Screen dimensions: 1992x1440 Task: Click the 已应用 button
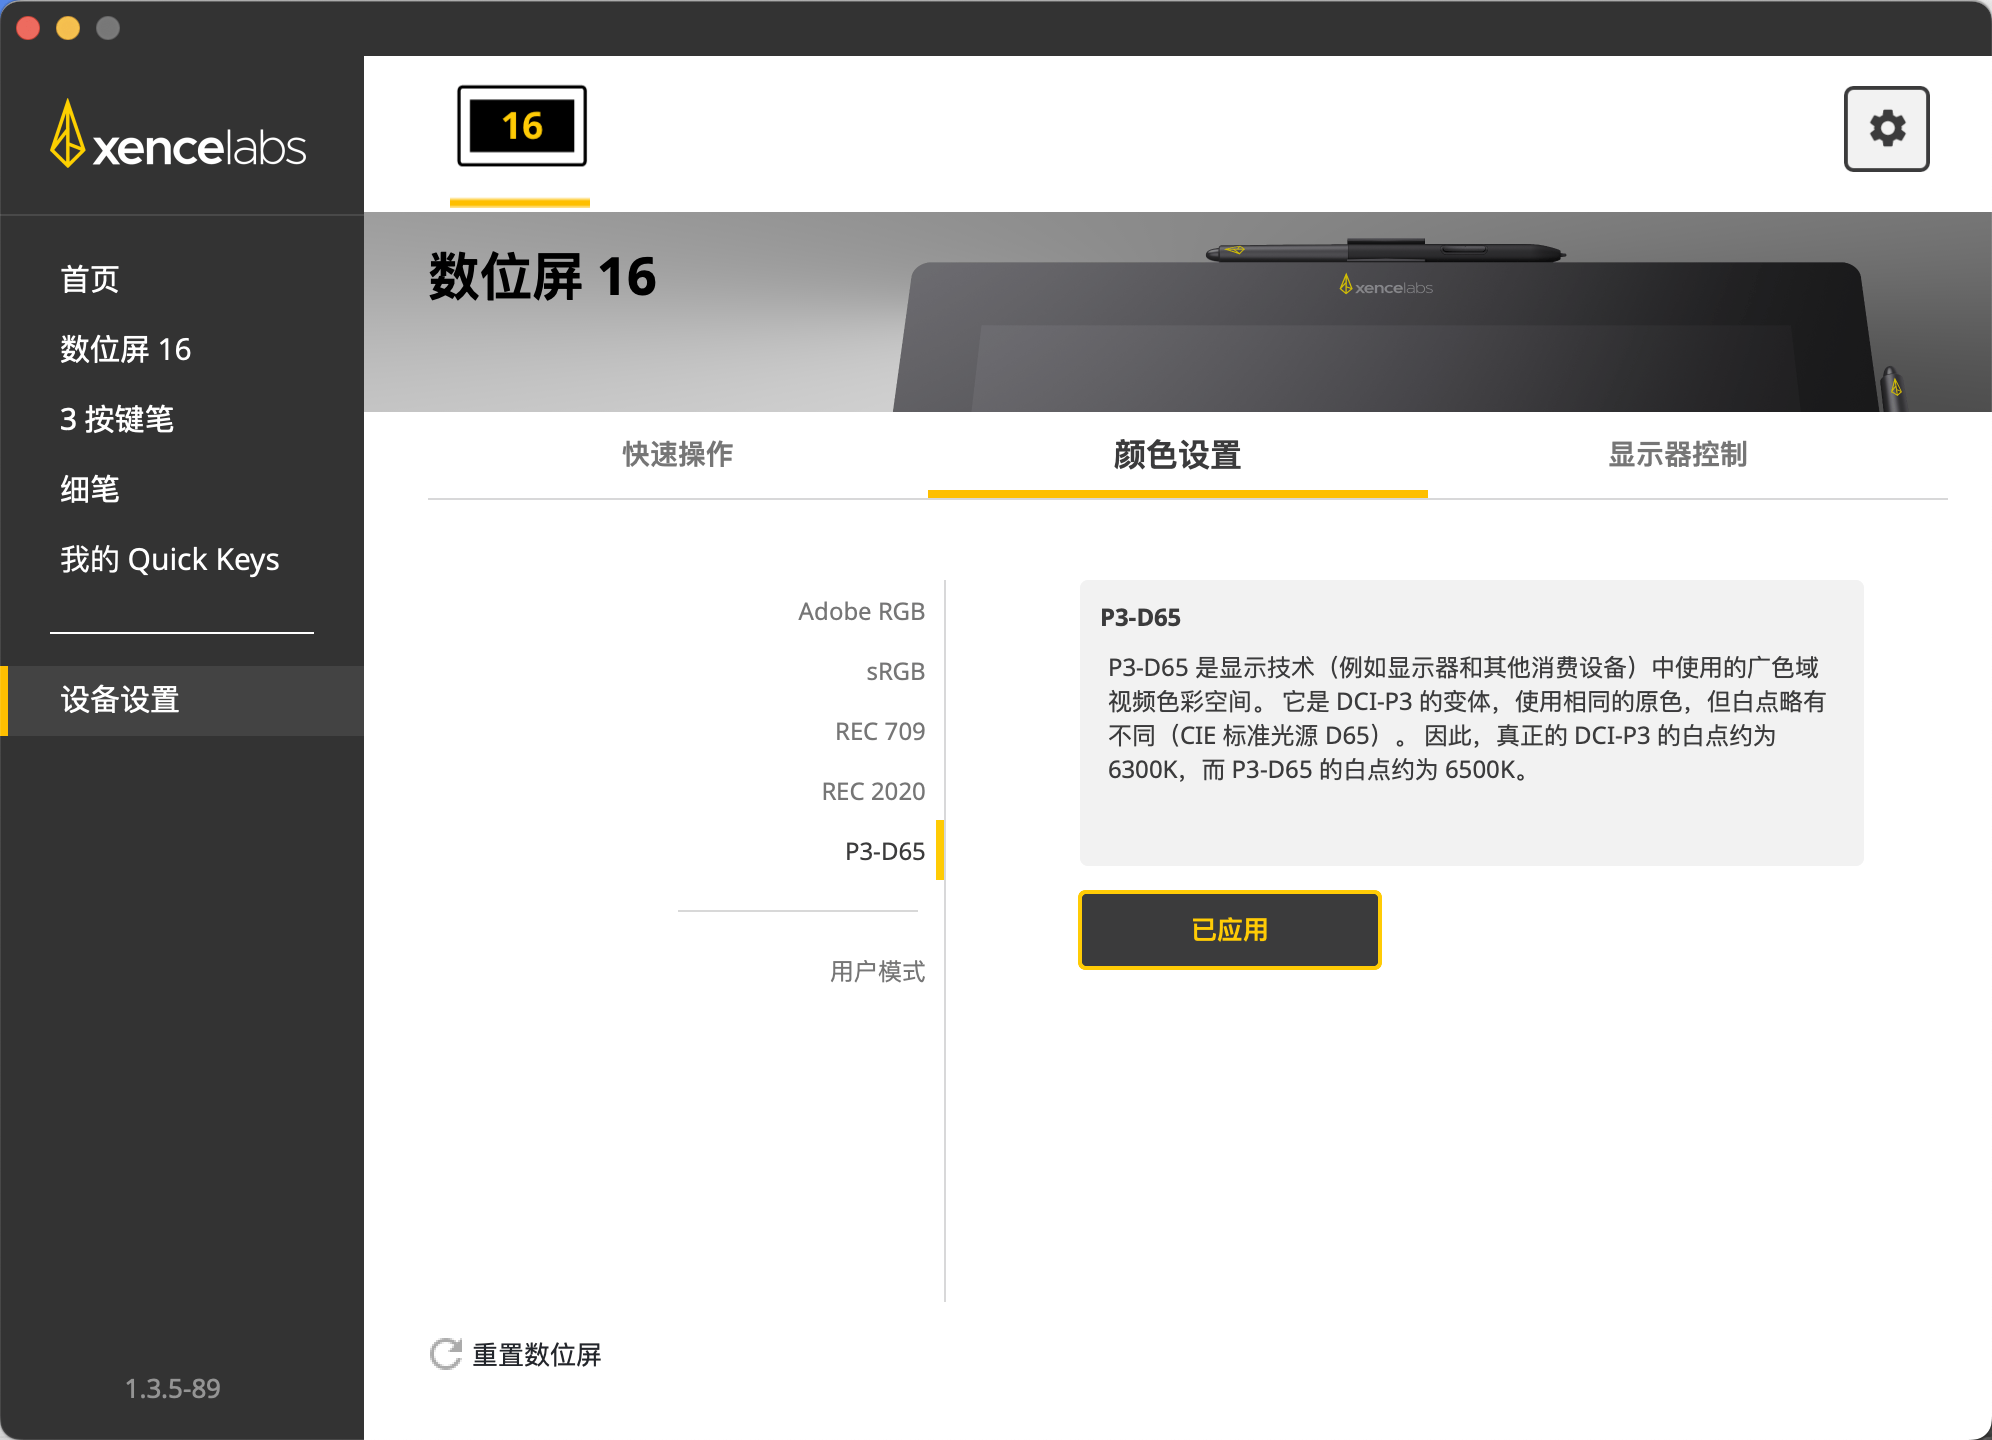point(1229,930)
